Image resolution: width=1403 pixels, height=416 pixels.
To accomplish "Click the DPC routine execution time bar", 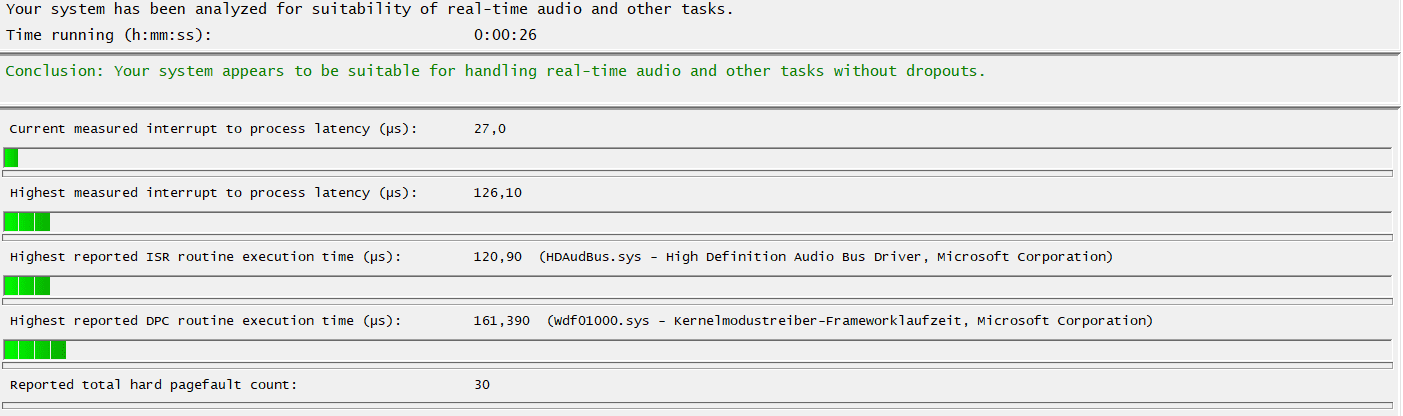I will 697,350.
